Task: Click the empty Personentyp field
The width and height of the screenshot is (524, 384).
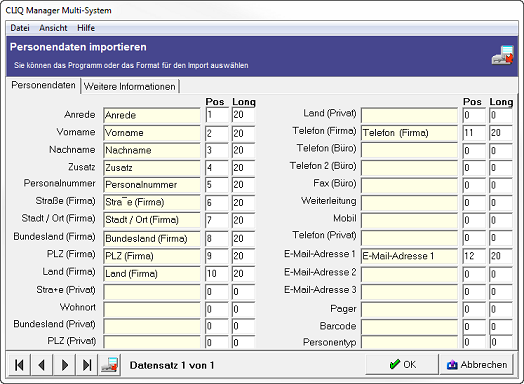Action: pyautogui.click(x=409, y=342)
